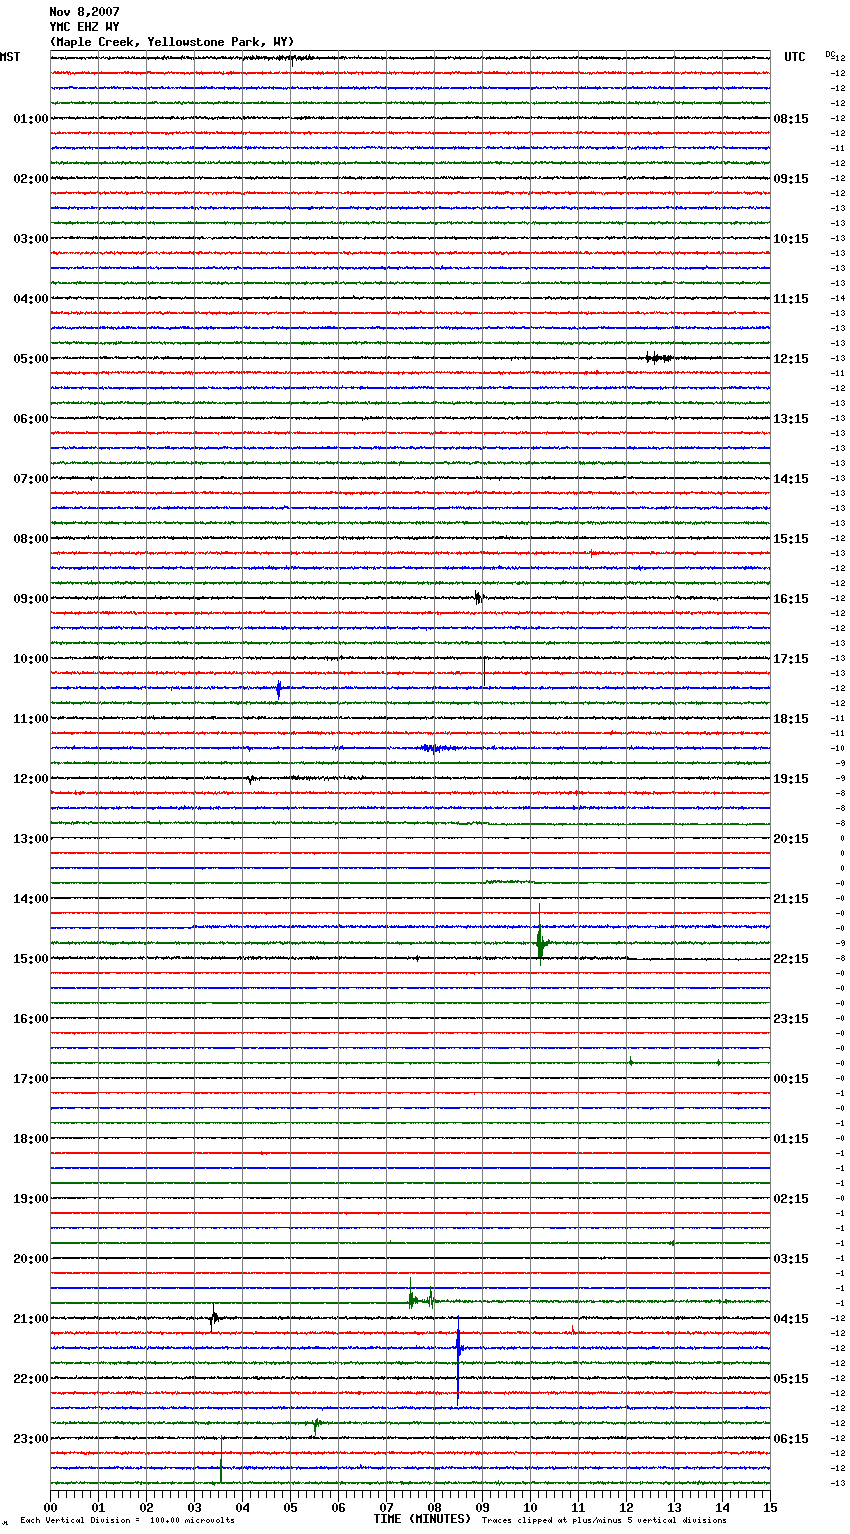Screen dimensions: 850x1534
Task: Click the '15:15' UTC row label
Action: [x=791, y=539]
